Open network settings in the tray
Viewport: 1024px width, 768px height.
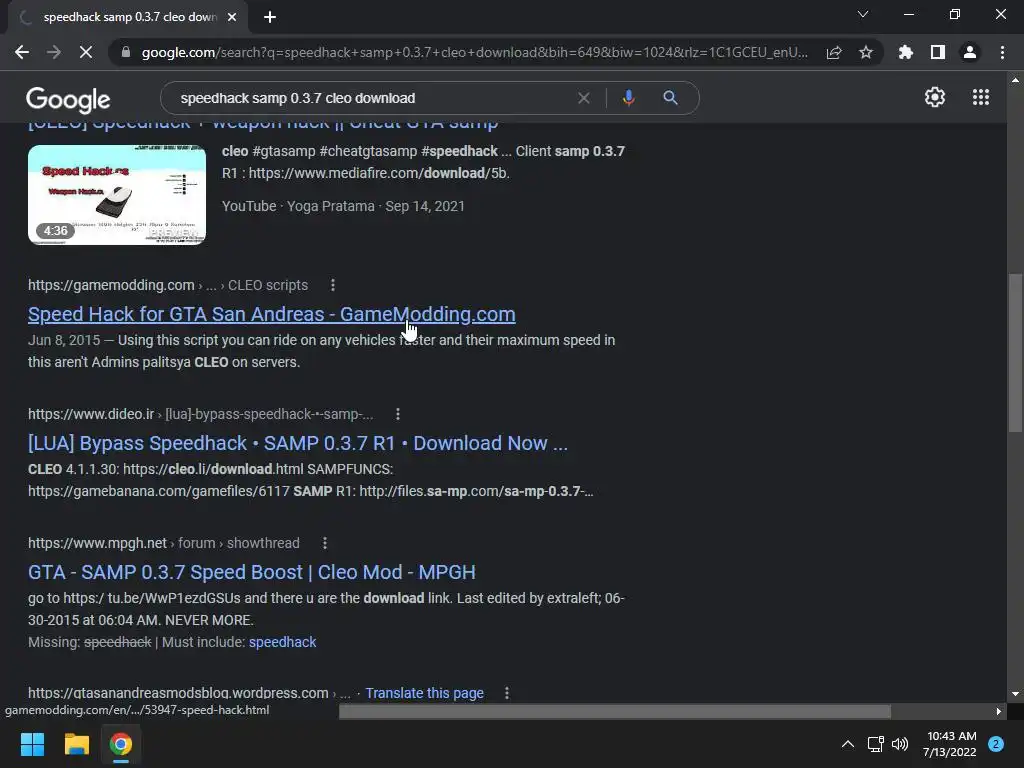pos(875,744)
